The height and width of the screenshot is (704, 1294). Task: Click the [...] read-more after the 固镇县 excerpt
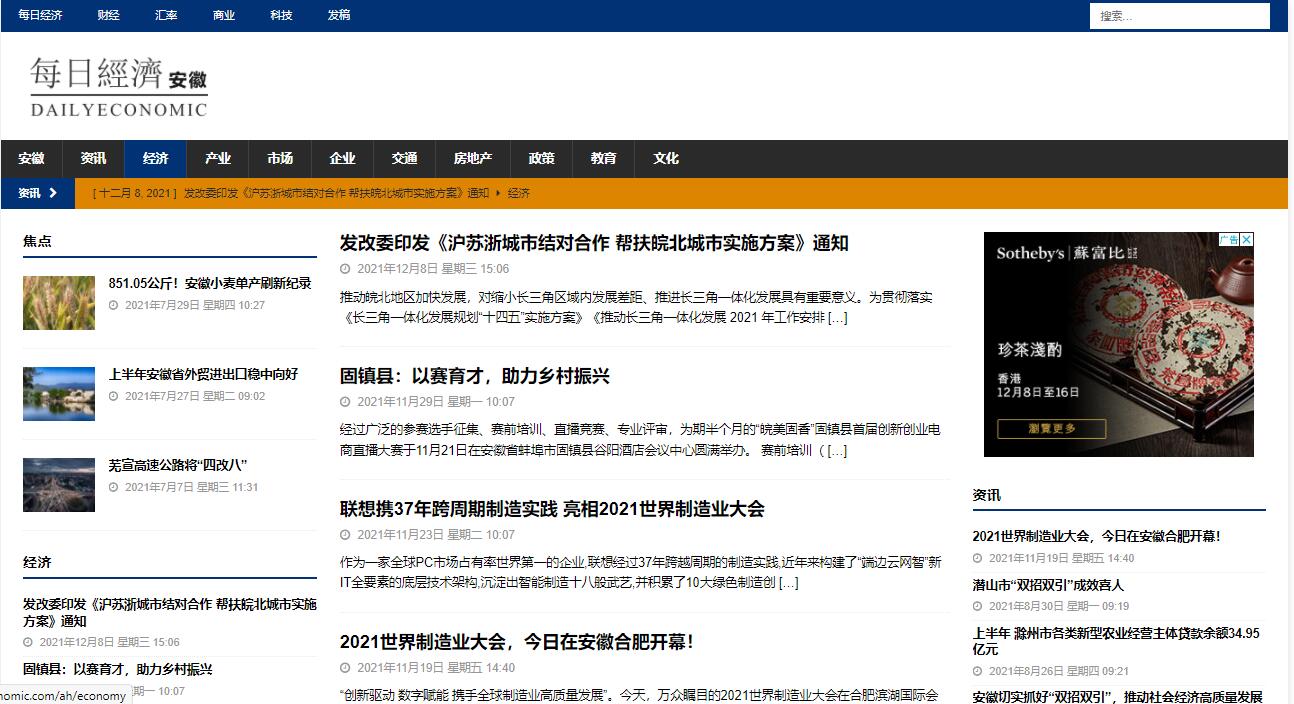click(x=837, y=450)
